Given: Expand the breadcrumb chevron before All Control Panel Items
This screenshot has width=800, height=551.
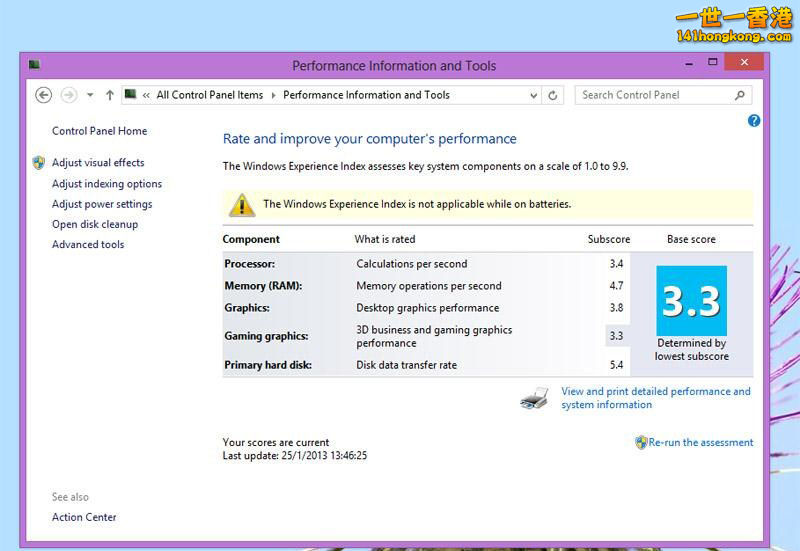Looking at the screenshot, I should 147,95.
